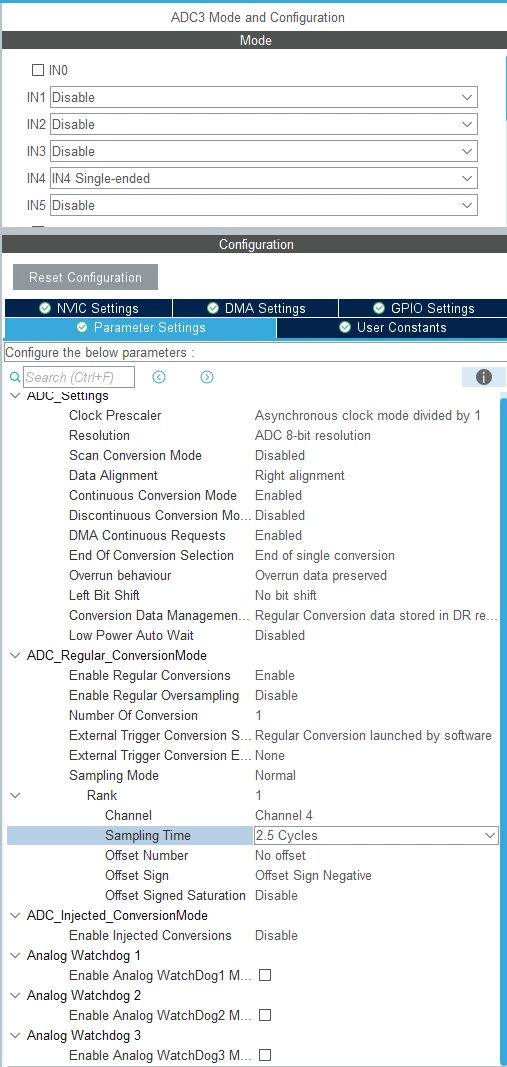Open the User Constants tab

point(392,328)
